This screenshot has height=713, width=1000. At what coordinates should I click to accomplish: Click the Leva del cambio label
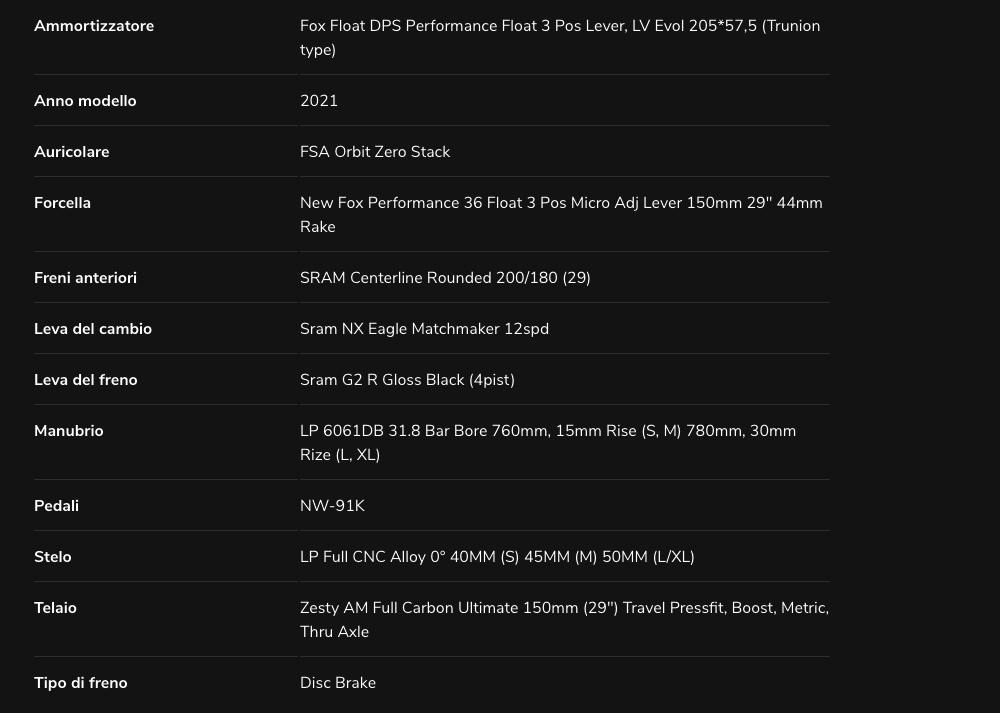[x=92, y=329]
